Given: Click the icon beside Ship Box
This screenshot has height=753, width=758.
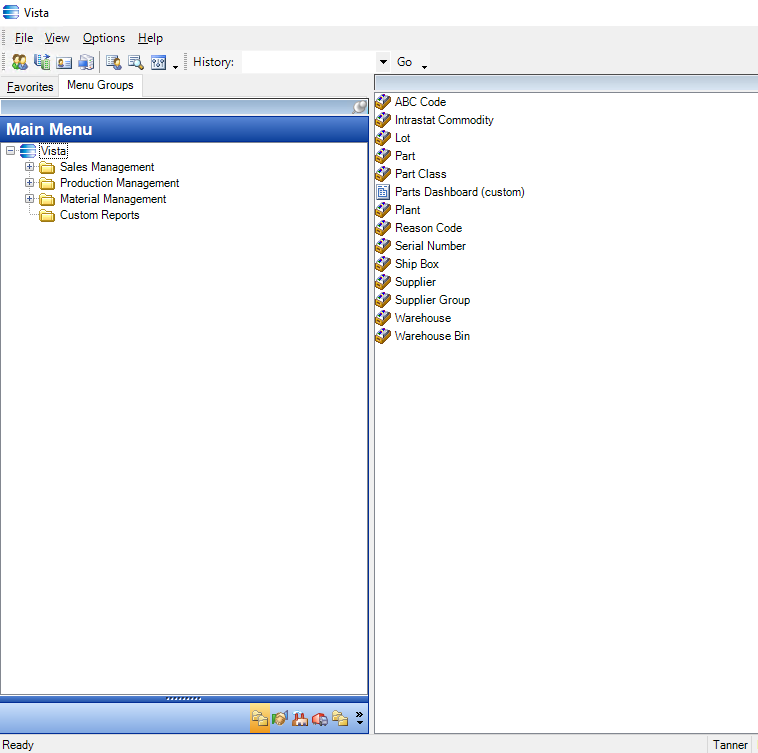Looking at the screenshot, I should [383, 264].
